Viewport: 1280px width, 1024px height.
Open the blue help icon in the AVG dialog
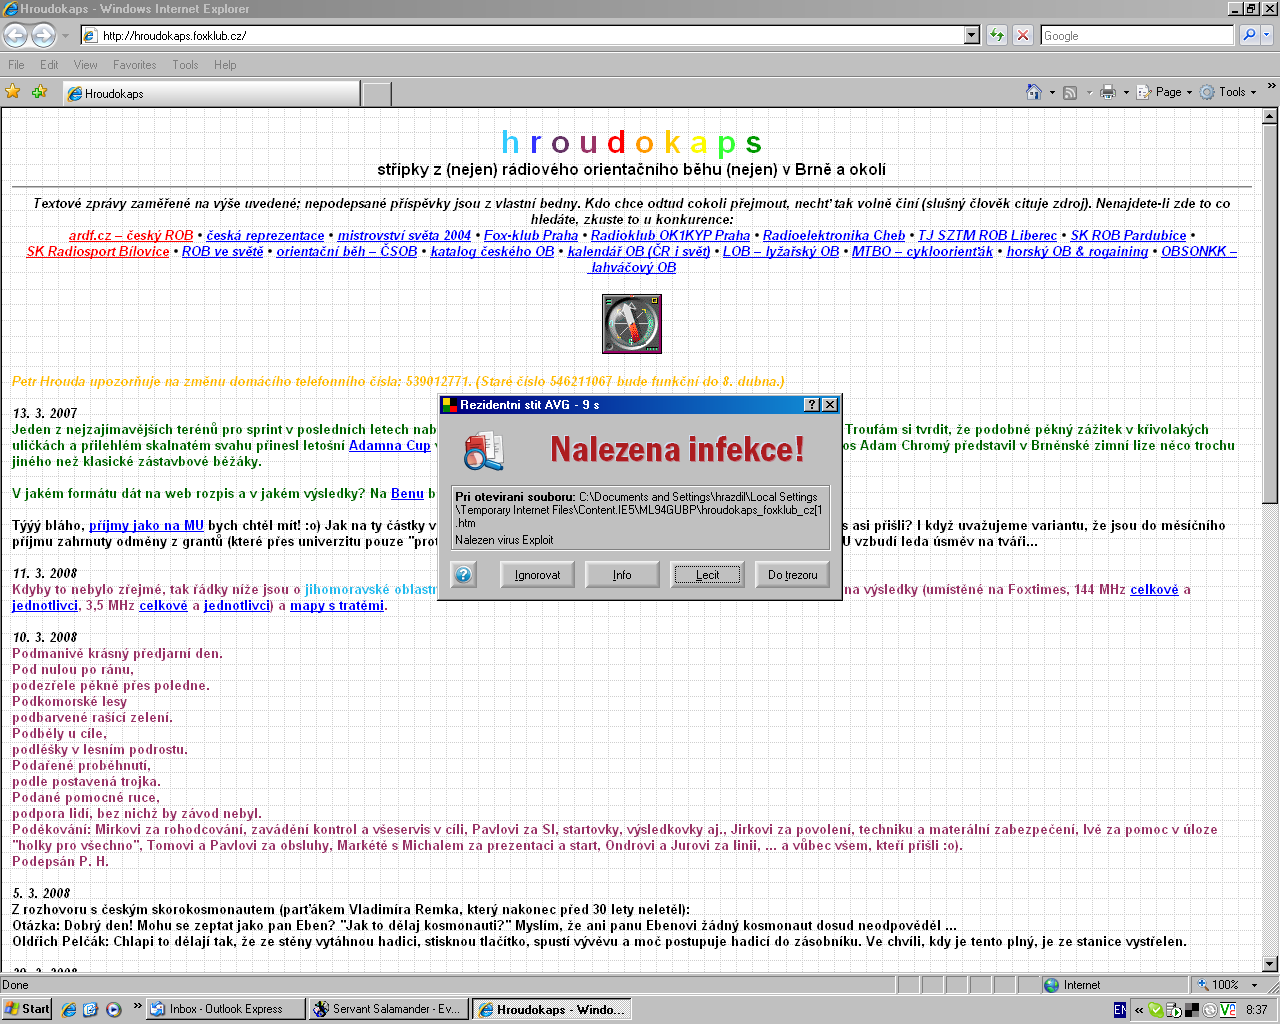click(x=463, y=575)
